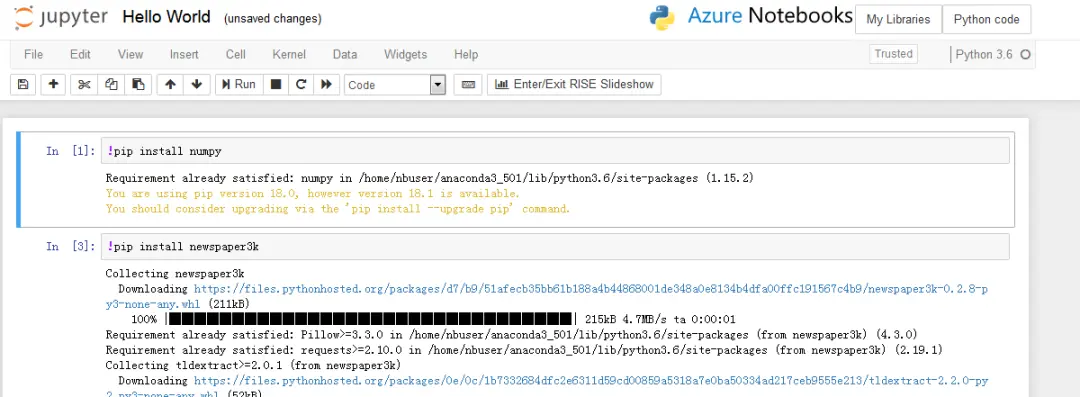Open the Cell menu
The width and height of the screenshot is (1080, 397).
pos(236,54)
